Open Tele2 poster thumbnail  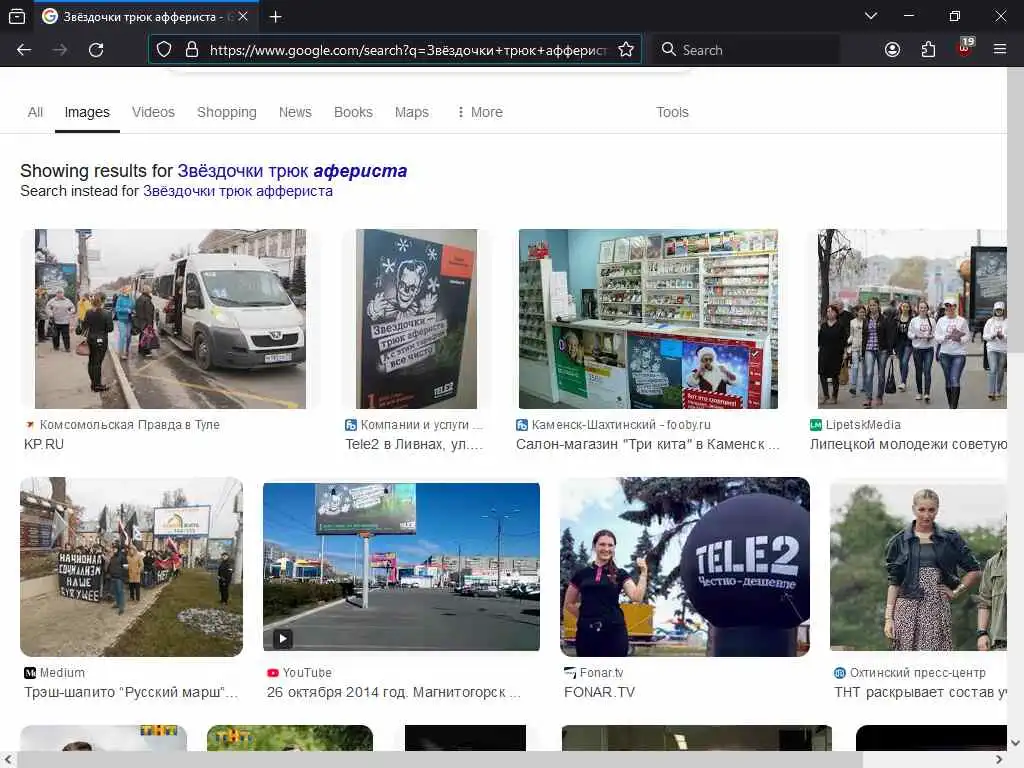point(416,319)
